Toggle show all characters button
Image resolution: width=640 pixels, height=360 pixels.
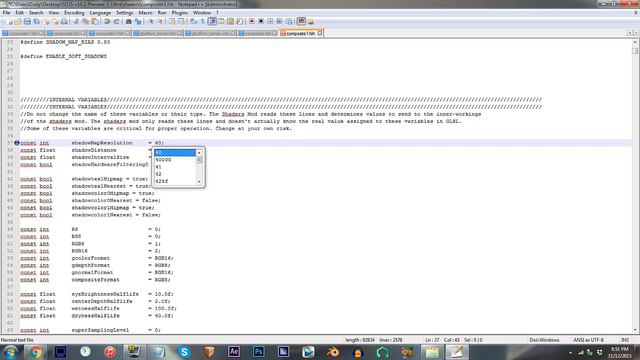click(202, 21)
